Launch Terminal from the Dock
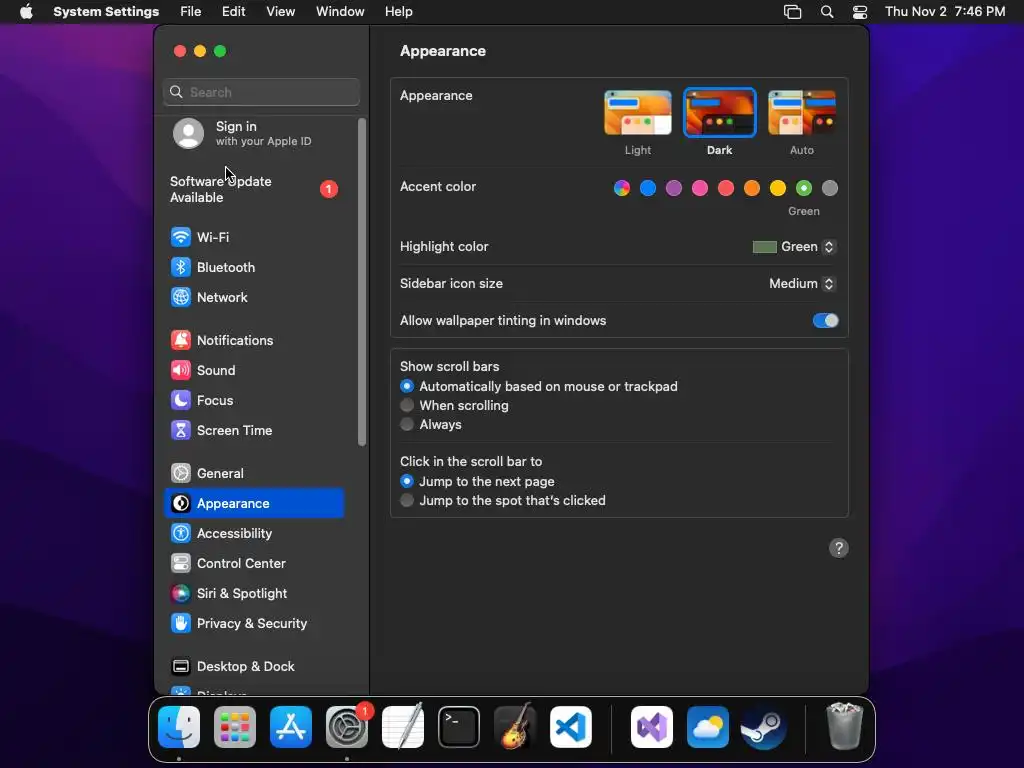 458,727
